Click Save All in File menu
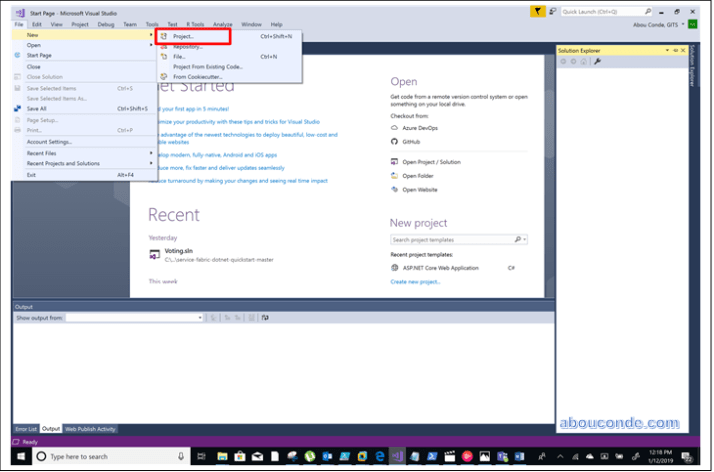 point(37,108)
